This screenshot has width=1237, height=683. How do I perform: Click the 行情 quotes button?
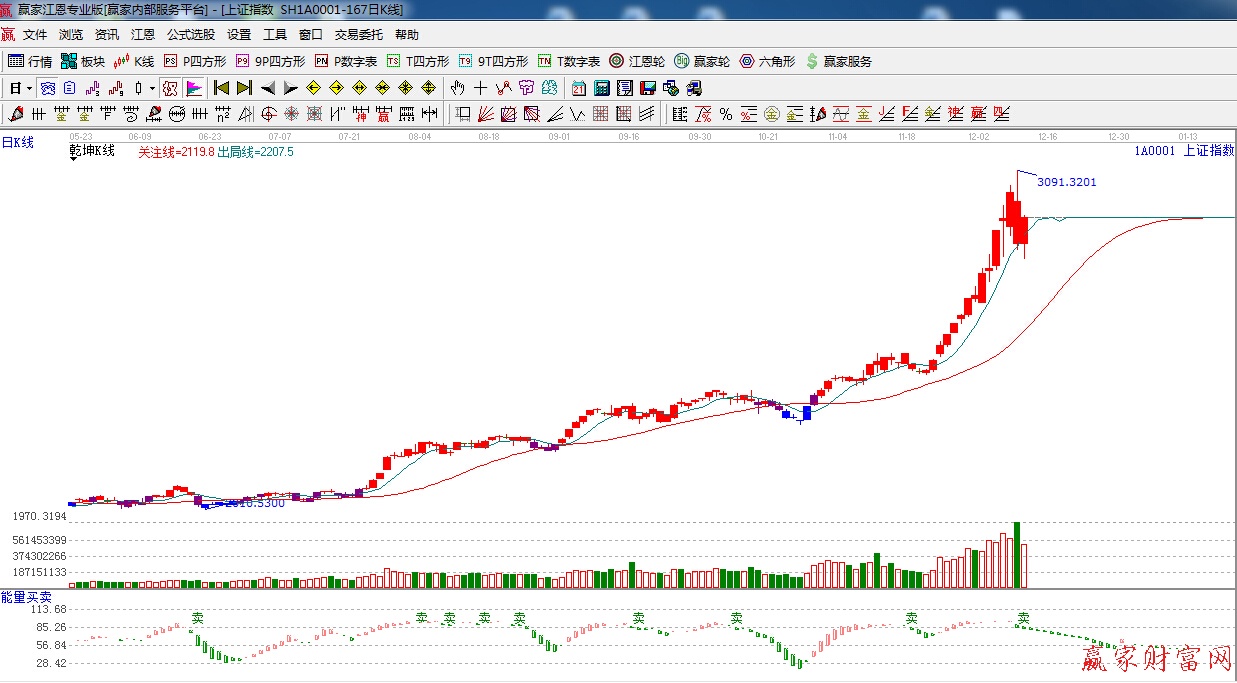[x=30, y=61]
